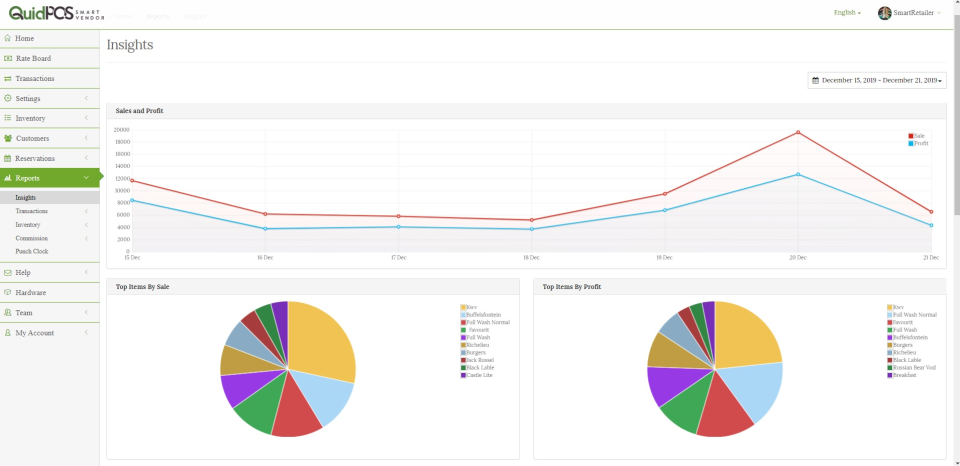Click the Reservations calendar icon

point(7,158)
